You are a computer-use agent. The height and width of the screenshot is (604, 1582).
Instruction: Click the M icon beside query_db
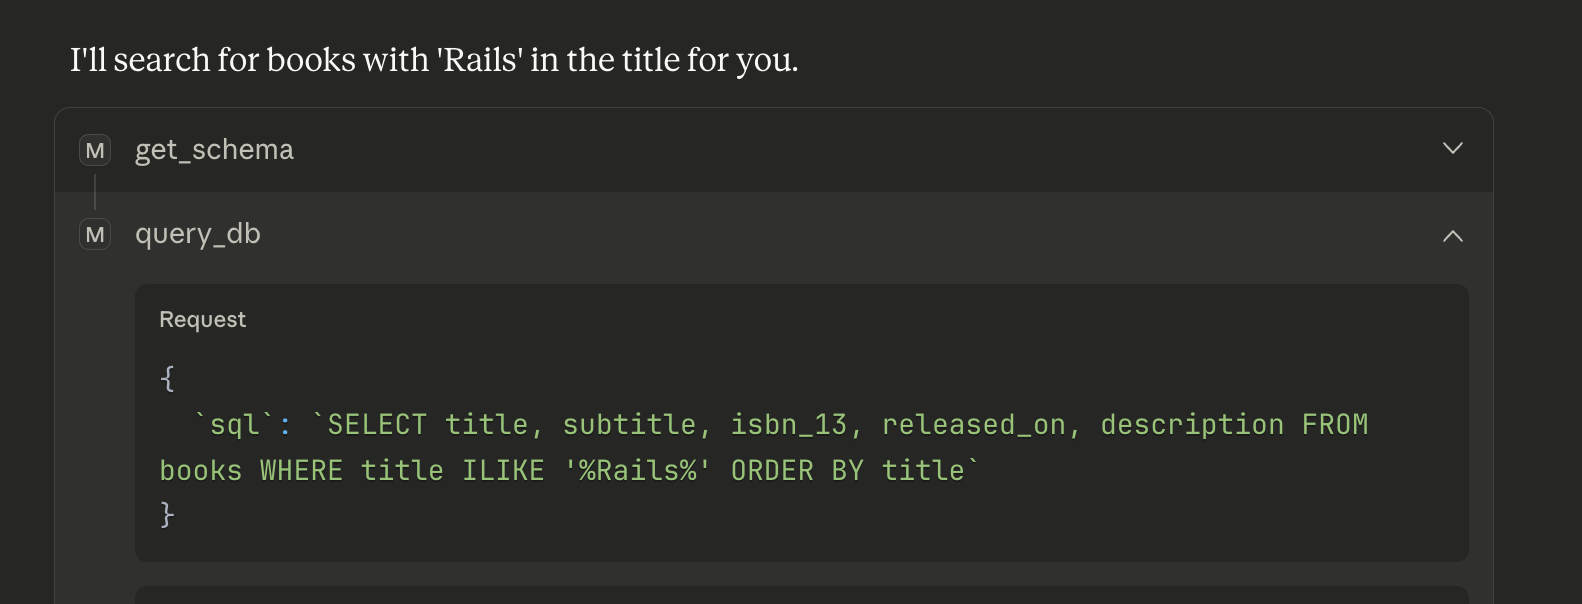click(95, 235)
